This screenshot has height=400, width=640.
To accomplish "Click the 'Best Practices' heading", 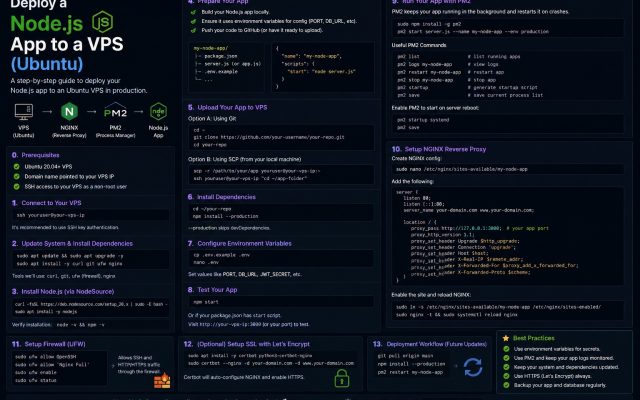I will click(533, 338).
